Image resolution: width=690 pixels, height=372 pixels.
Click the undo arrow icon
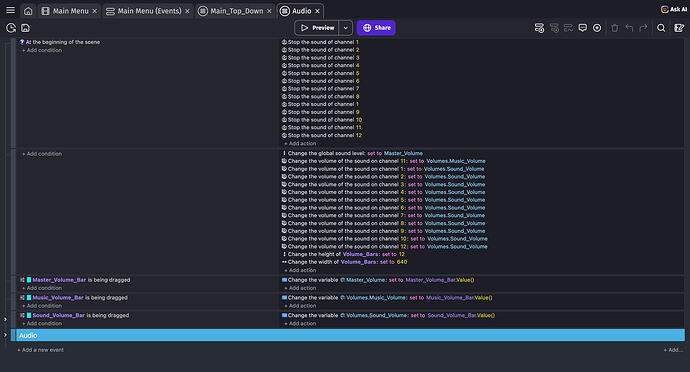(629, 28)
